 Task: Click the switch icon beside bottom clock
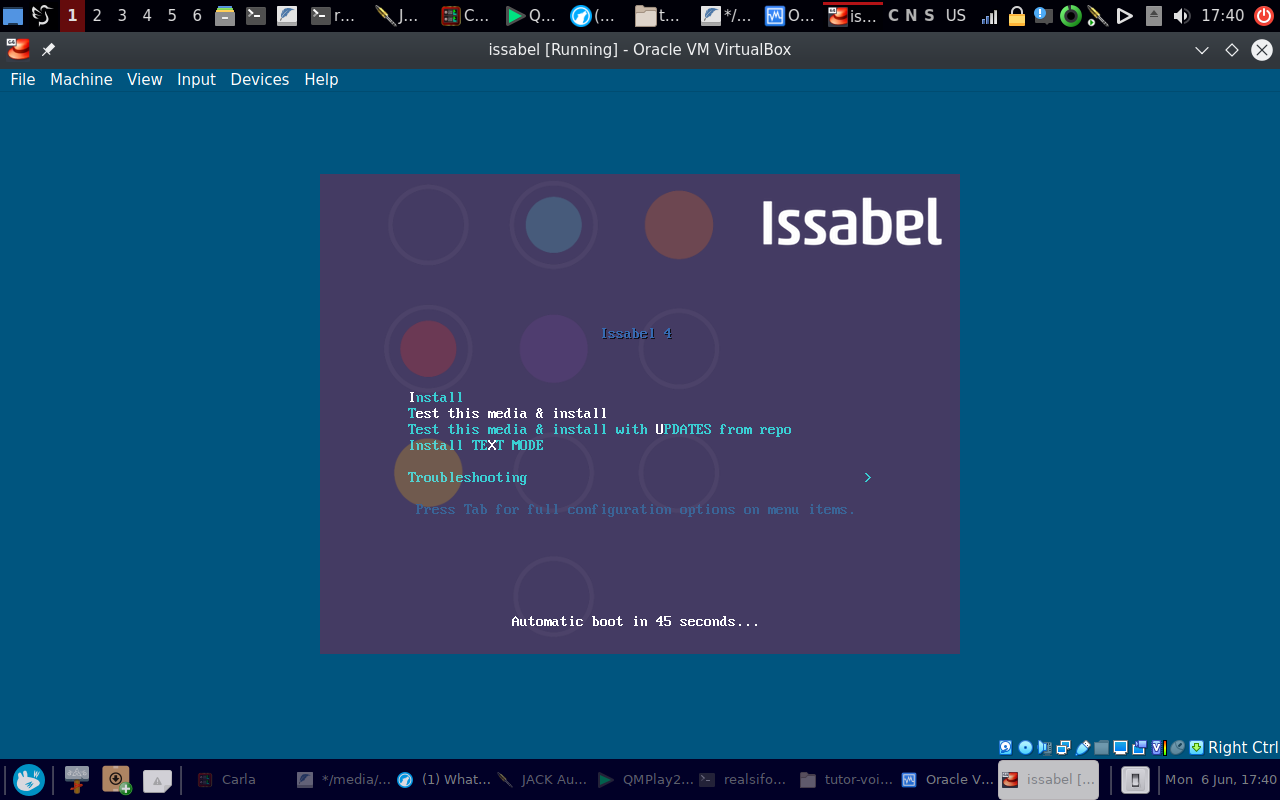1135,779
